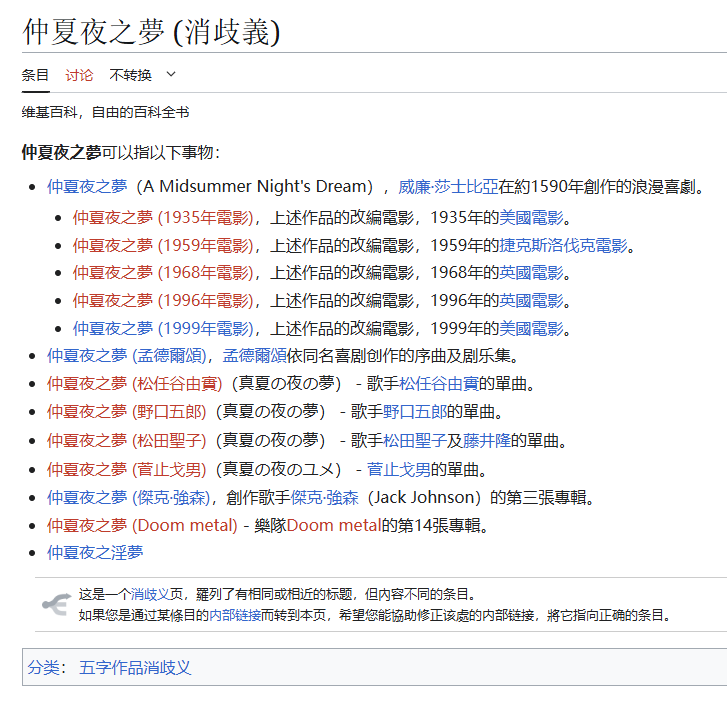Open 仲夏夜之夢 (1968年電影) link
This screenshot has height=705, width=727.
[162, 273]
